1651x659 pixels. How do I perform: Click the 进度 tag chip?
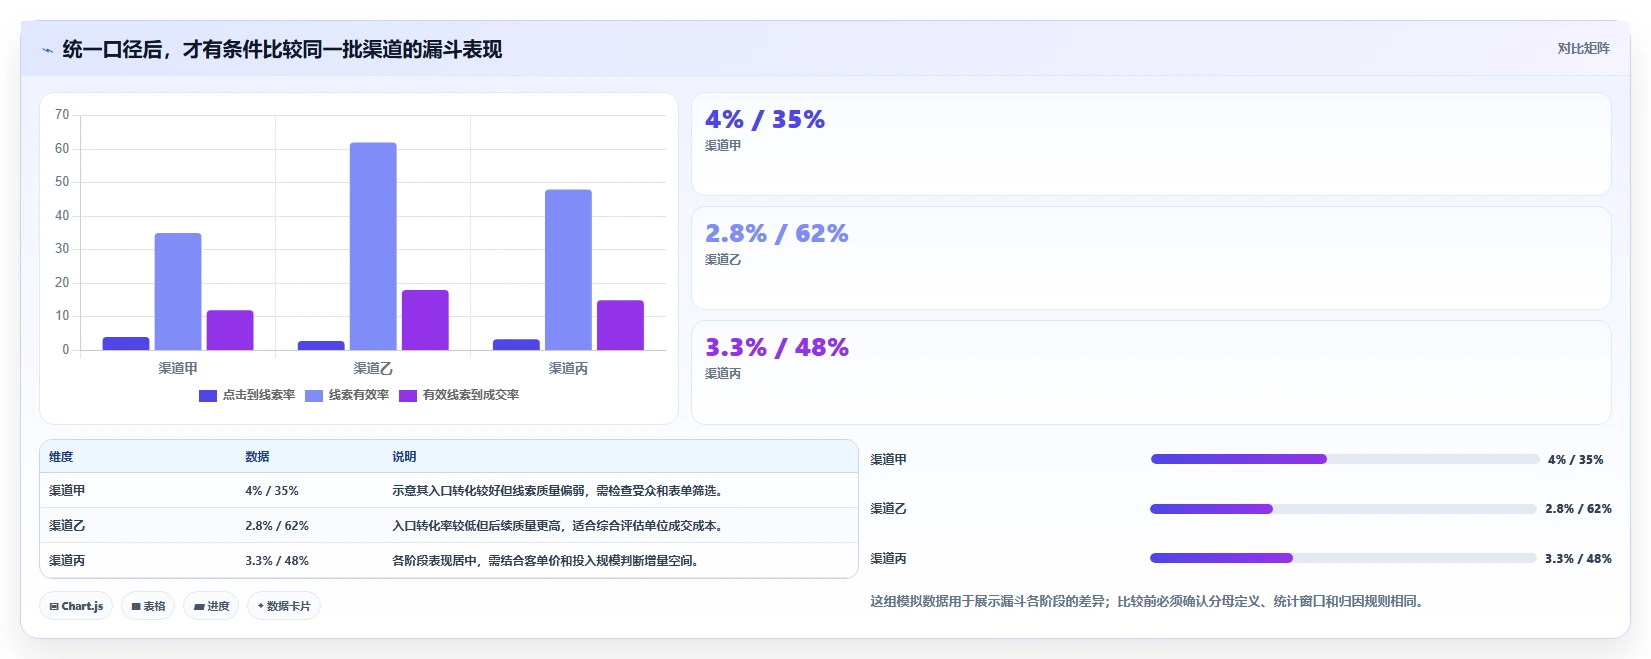[x=211, y=606]
